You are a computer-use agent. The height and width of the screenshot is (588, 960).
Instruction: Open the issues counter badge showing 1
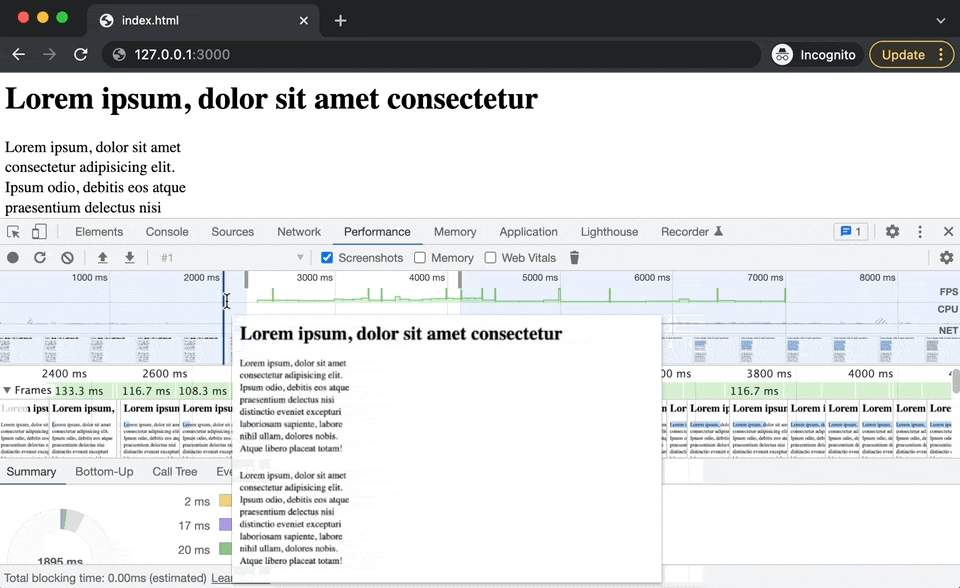pos(851,232)
